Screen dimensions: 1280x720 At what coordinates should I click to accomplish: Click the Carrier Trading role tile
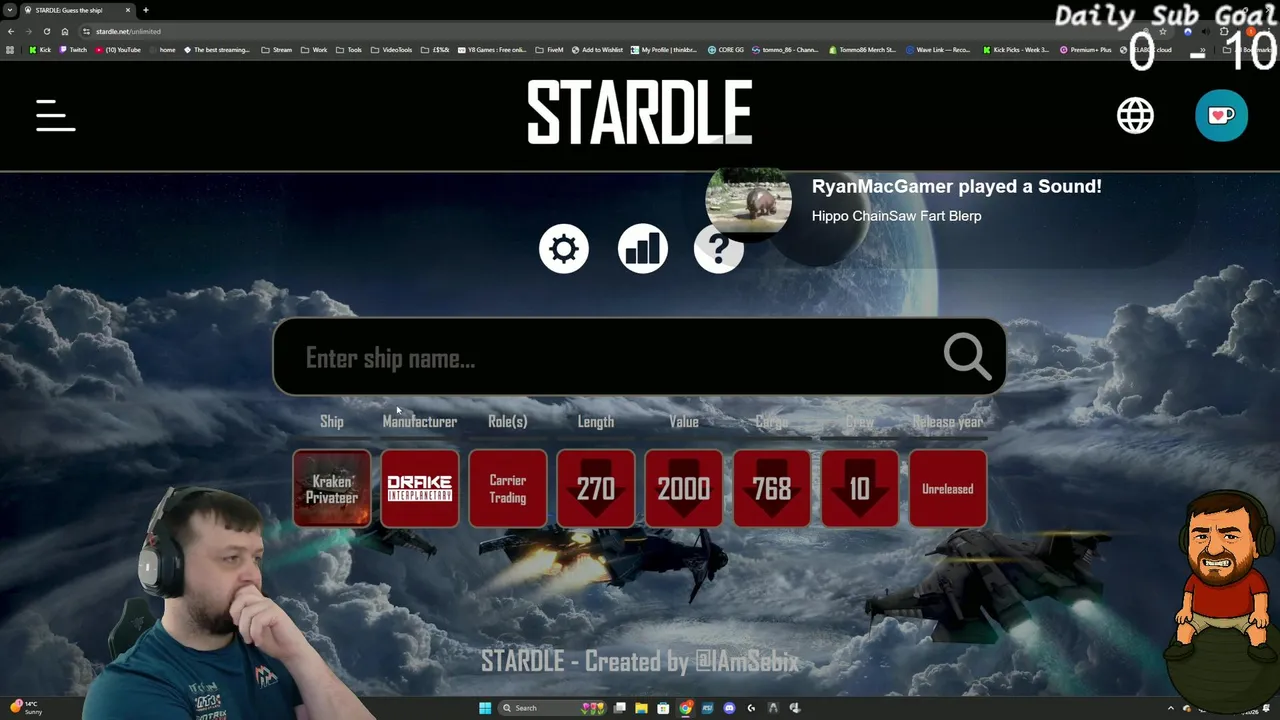[508, 489]
